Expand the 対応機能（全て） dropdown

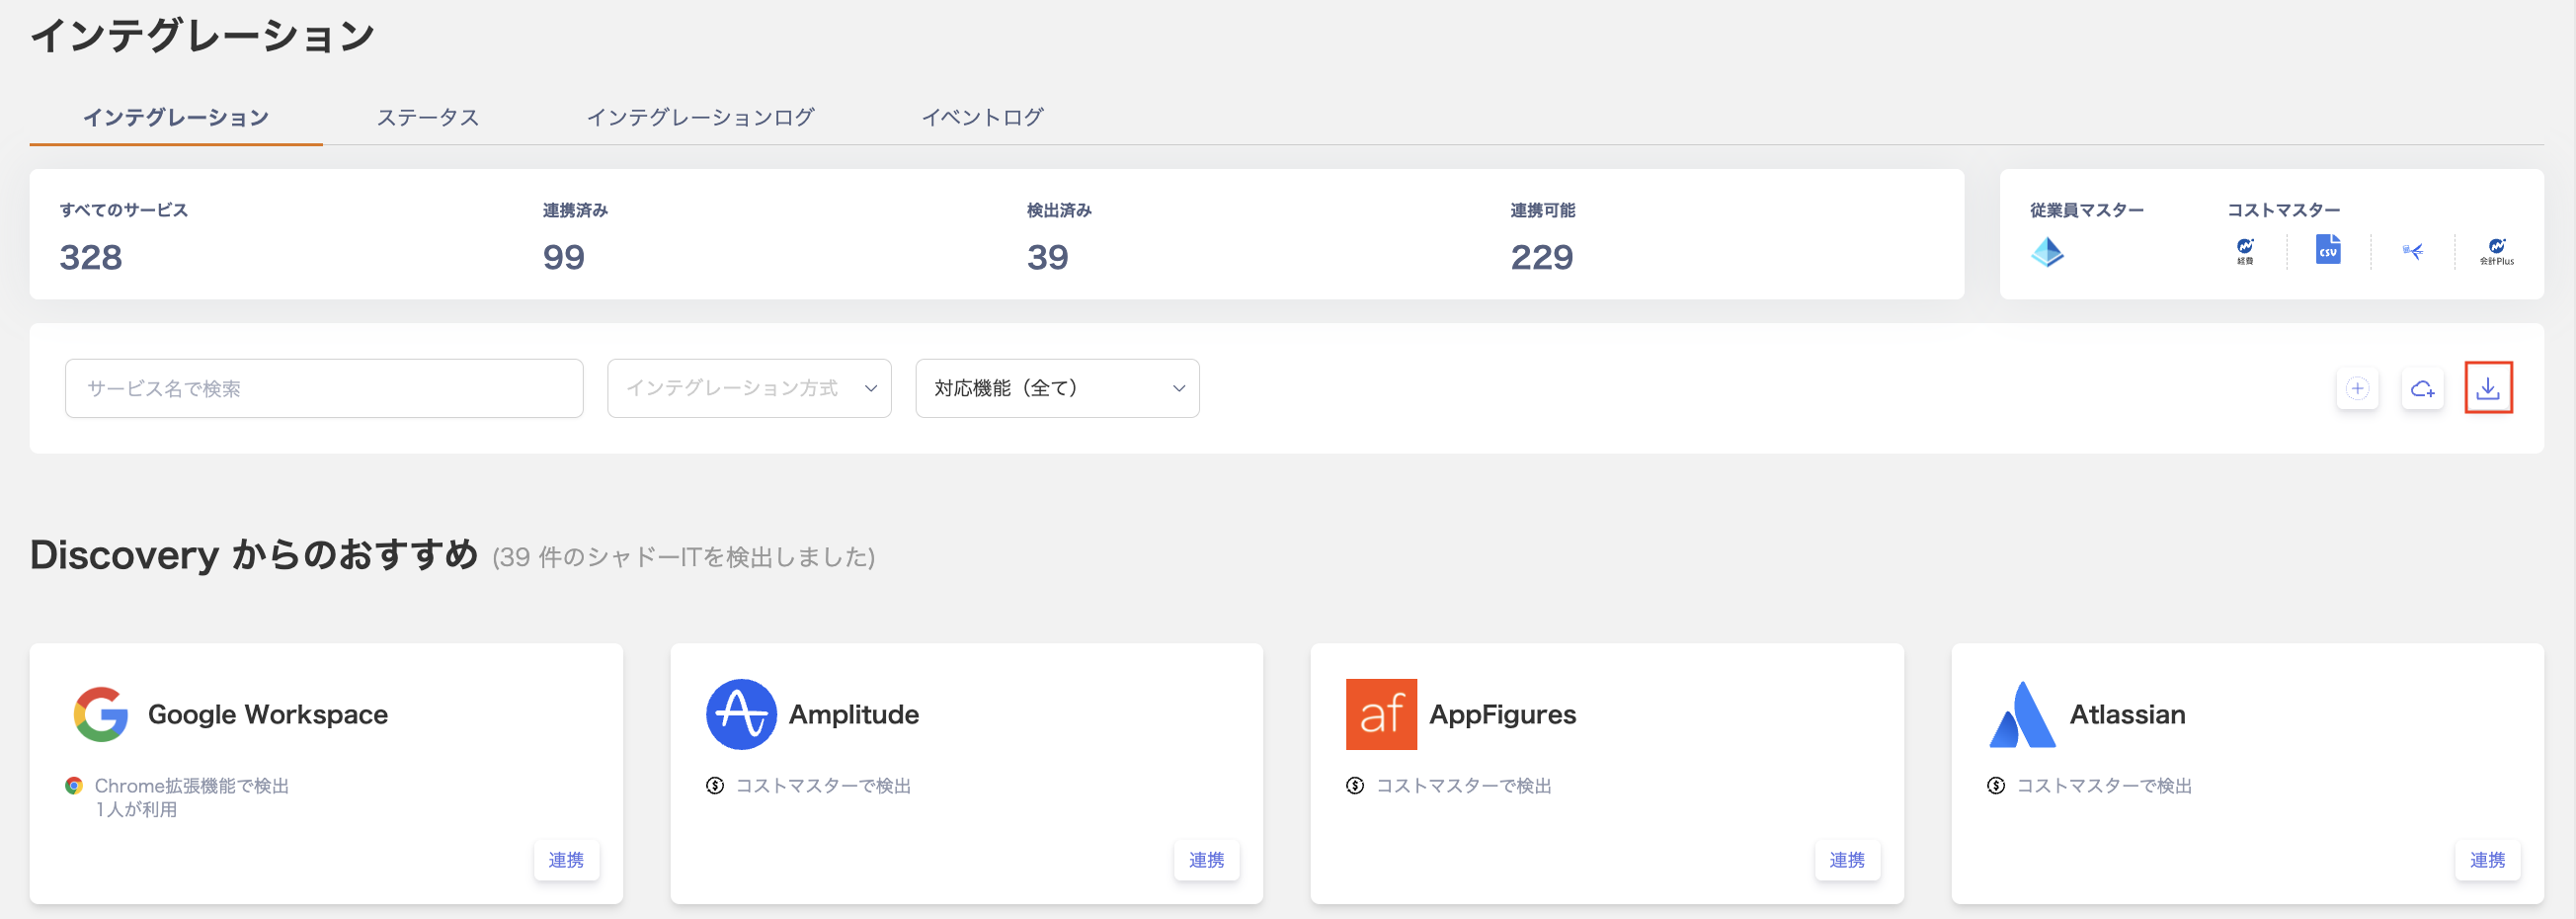(1057, 388)
